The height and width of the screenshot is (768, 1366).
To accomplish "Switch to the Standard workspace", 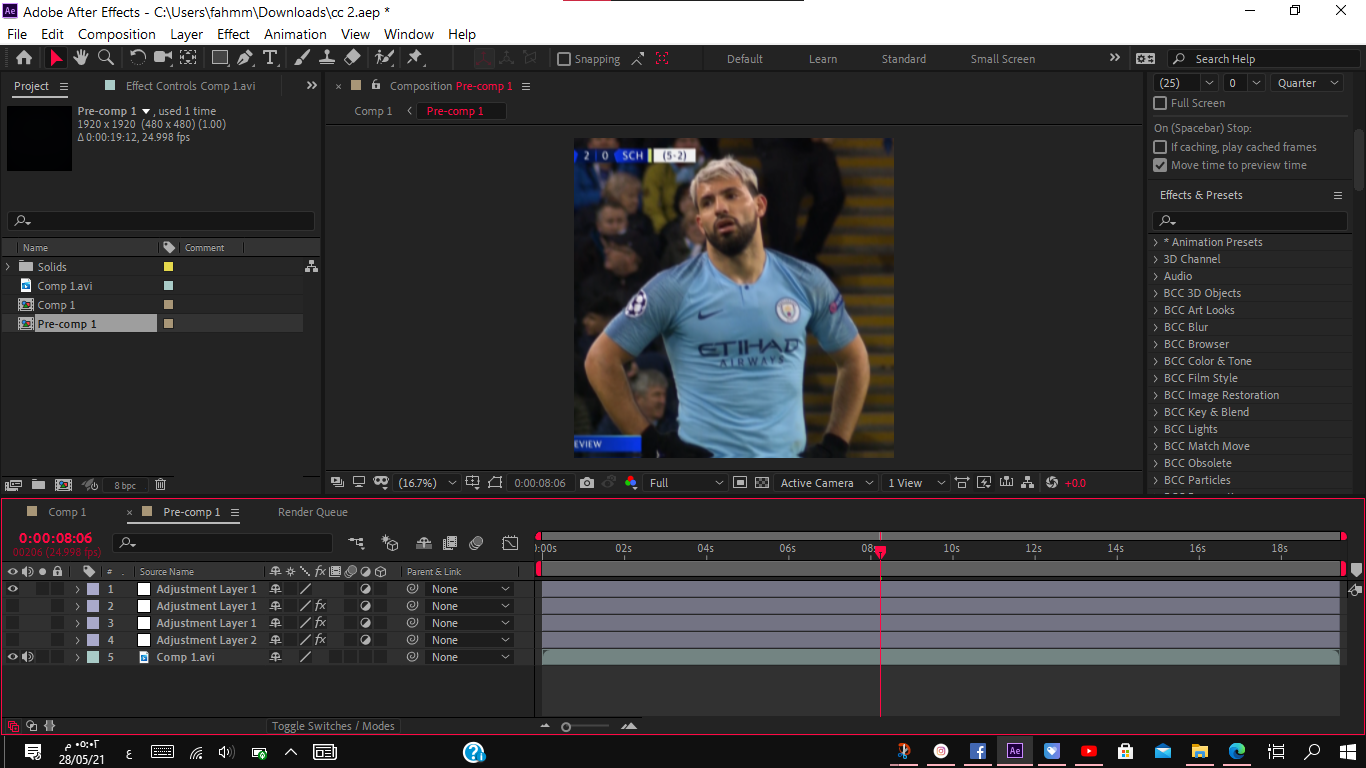I will (x=904, y=59).
